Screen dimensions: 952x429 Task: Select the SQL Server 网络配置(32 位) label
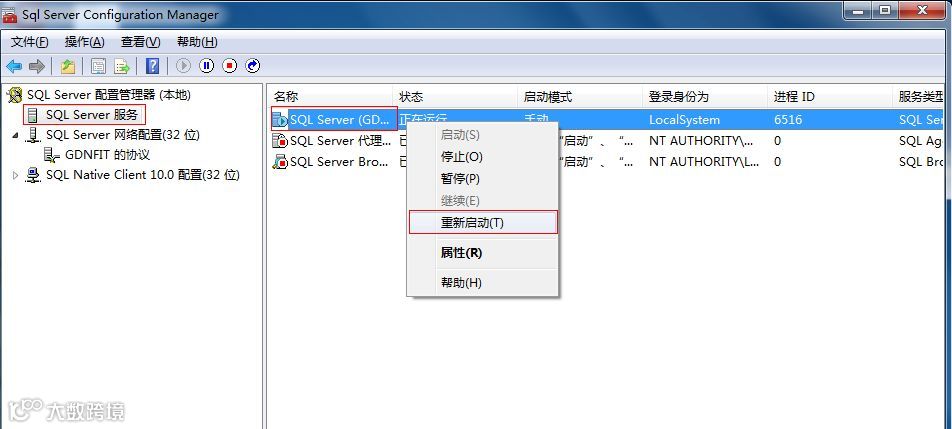123,135
